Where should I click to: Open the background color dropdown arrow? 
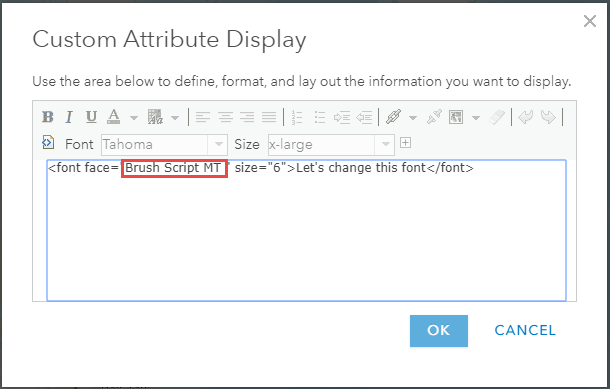(x=175, y=117)
